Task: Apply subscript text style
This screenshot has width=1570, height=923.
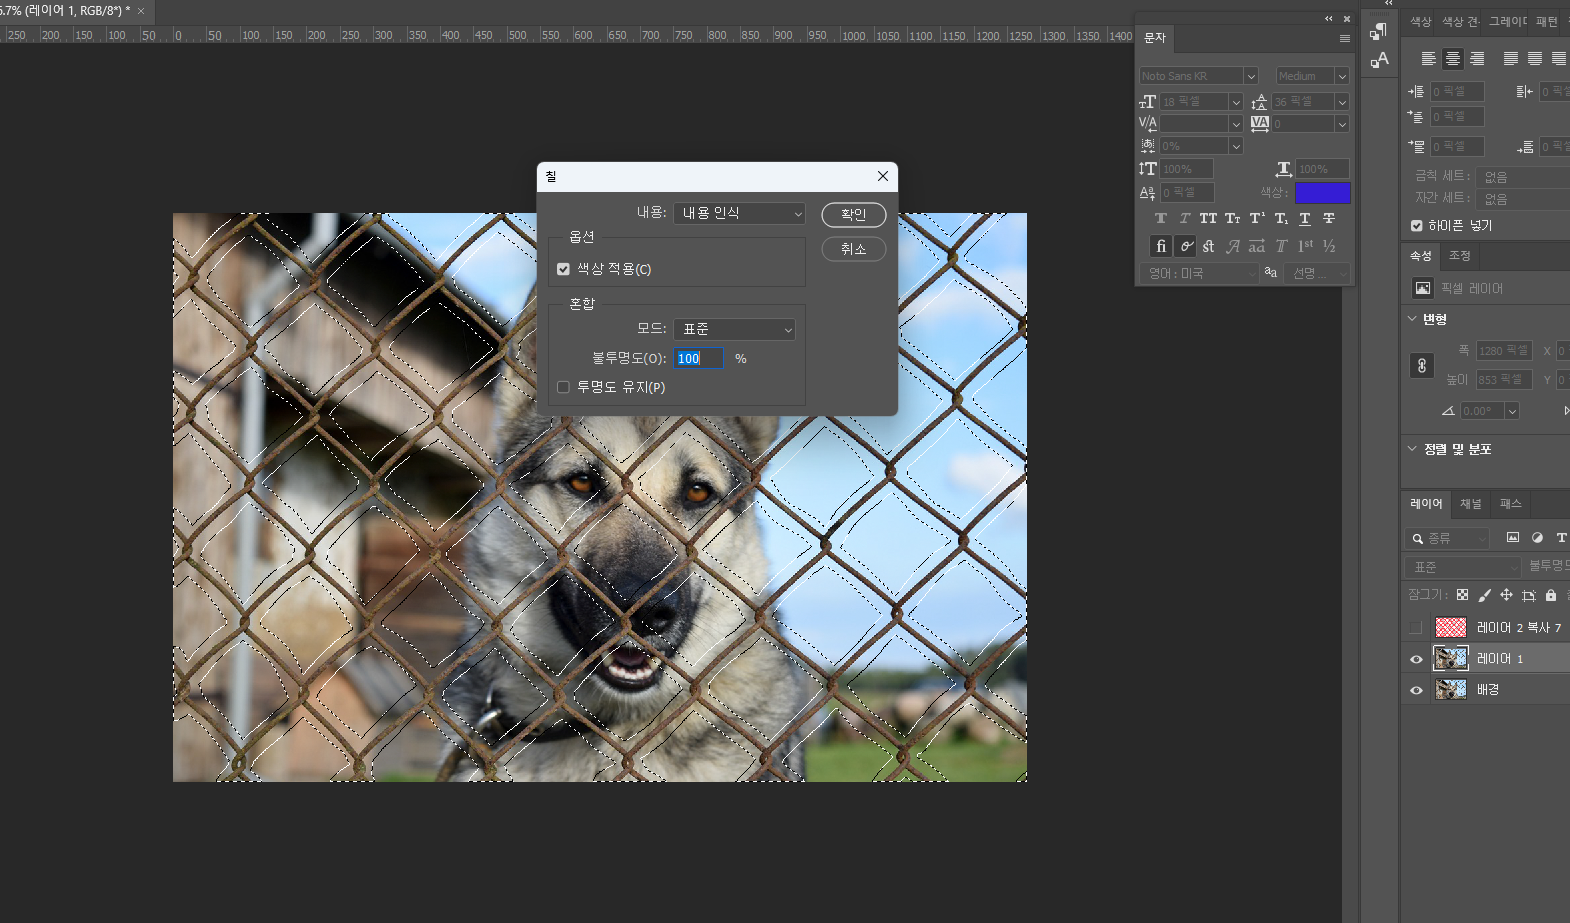Action: pyautogui.click(x=1281, y=218)
